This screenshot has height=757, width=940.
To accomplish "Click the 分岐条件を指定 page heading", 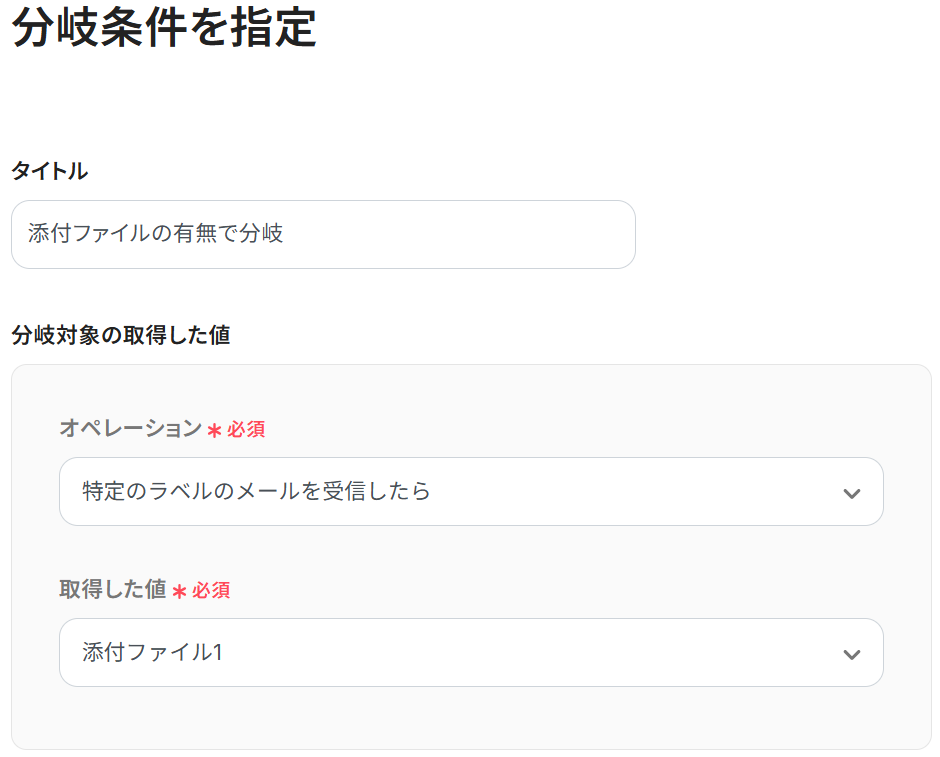I will click(x=164, y=28).
